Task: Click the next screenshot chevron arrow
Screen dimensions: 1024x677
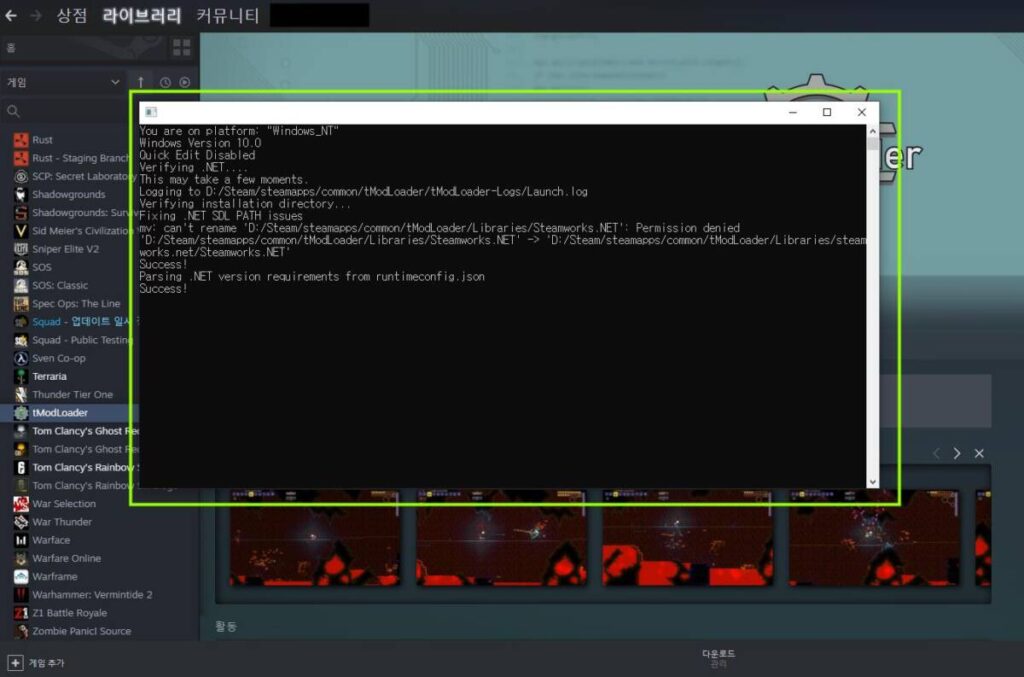Action: [956, 453]
